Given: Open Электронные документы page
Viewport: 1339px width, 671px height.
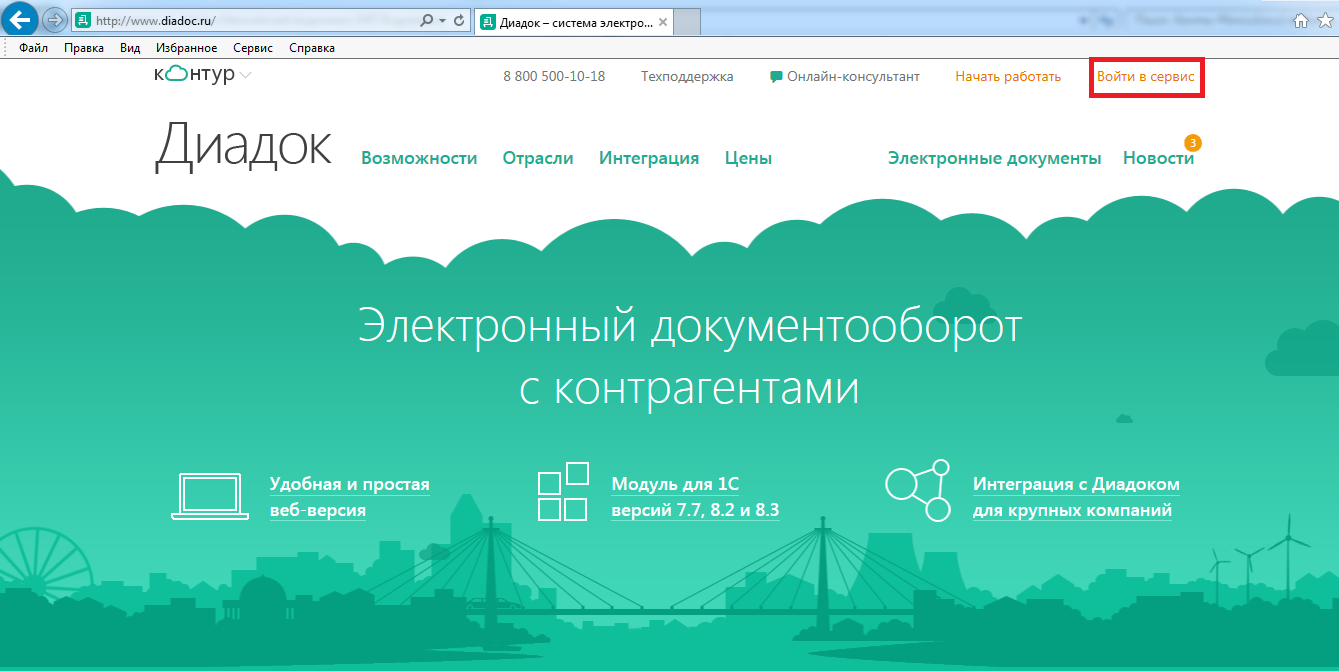Looking at the screenshot, I should coord(995,158).
